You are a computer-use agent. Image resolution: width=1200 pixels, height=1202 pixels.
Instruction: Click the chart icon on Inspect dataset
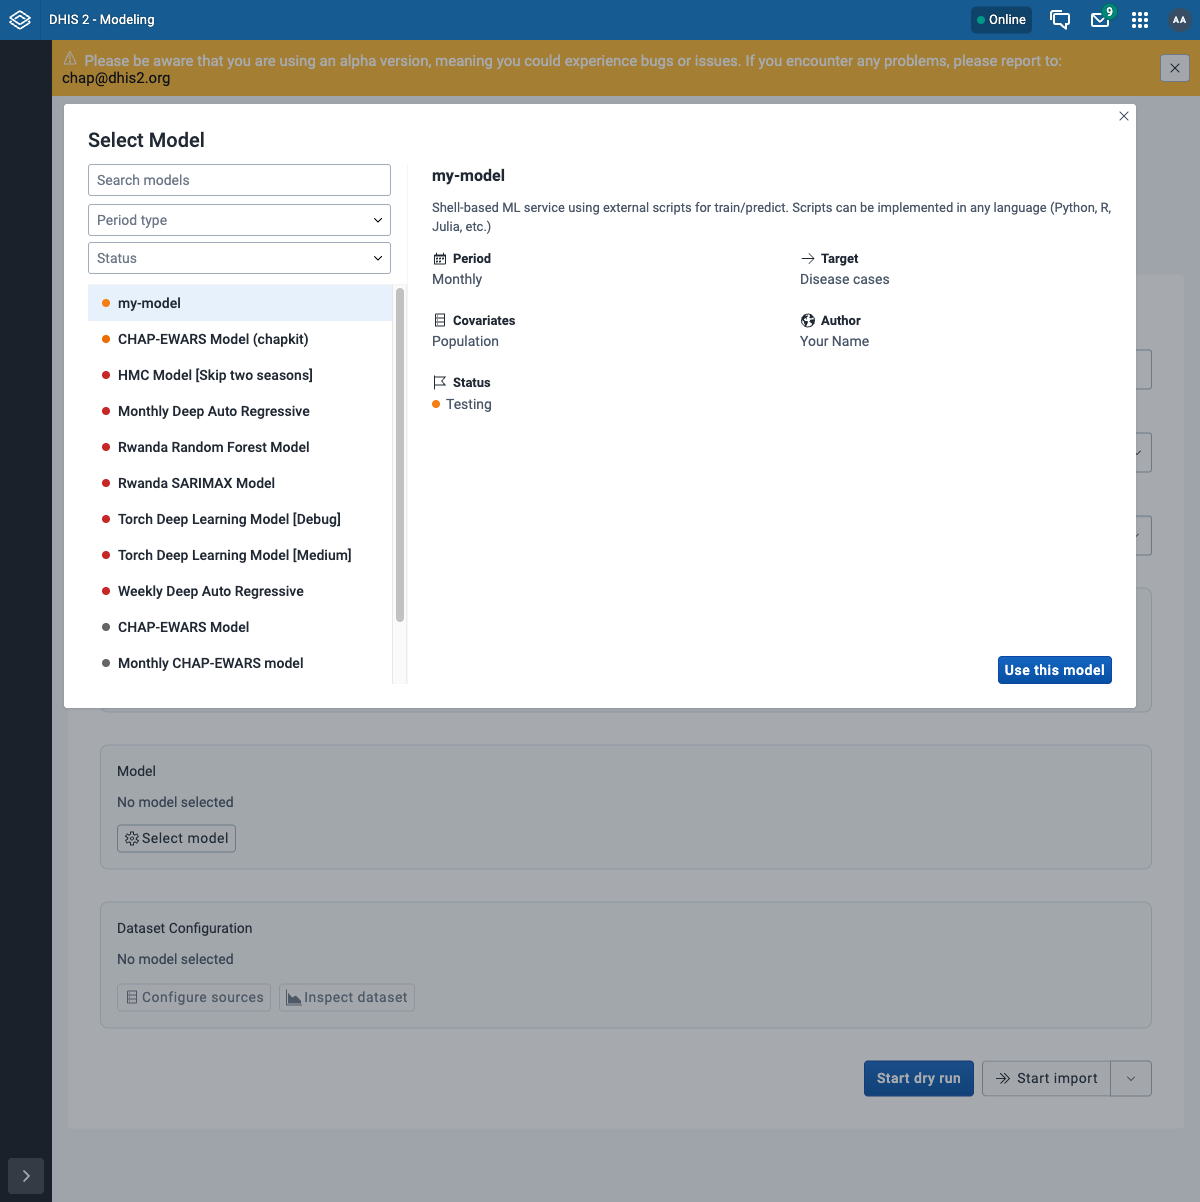[294, 998]
